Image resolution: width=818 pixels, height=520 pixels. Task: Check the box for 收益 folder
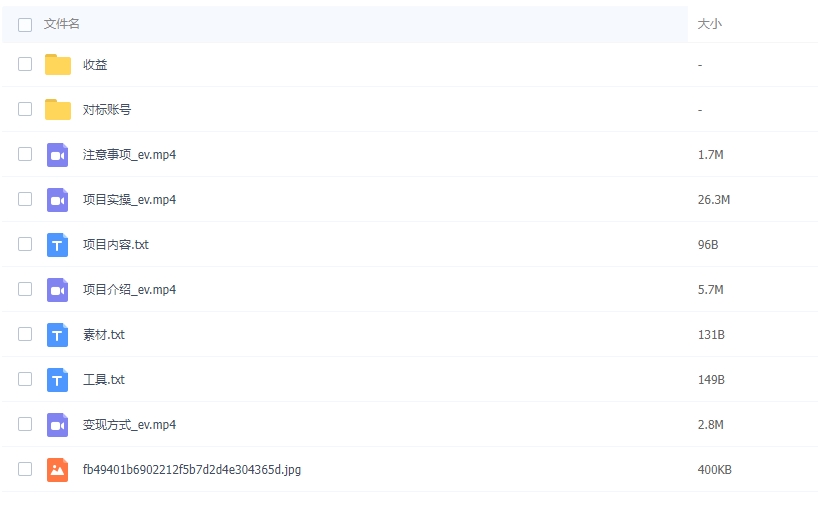pos(25,65)
